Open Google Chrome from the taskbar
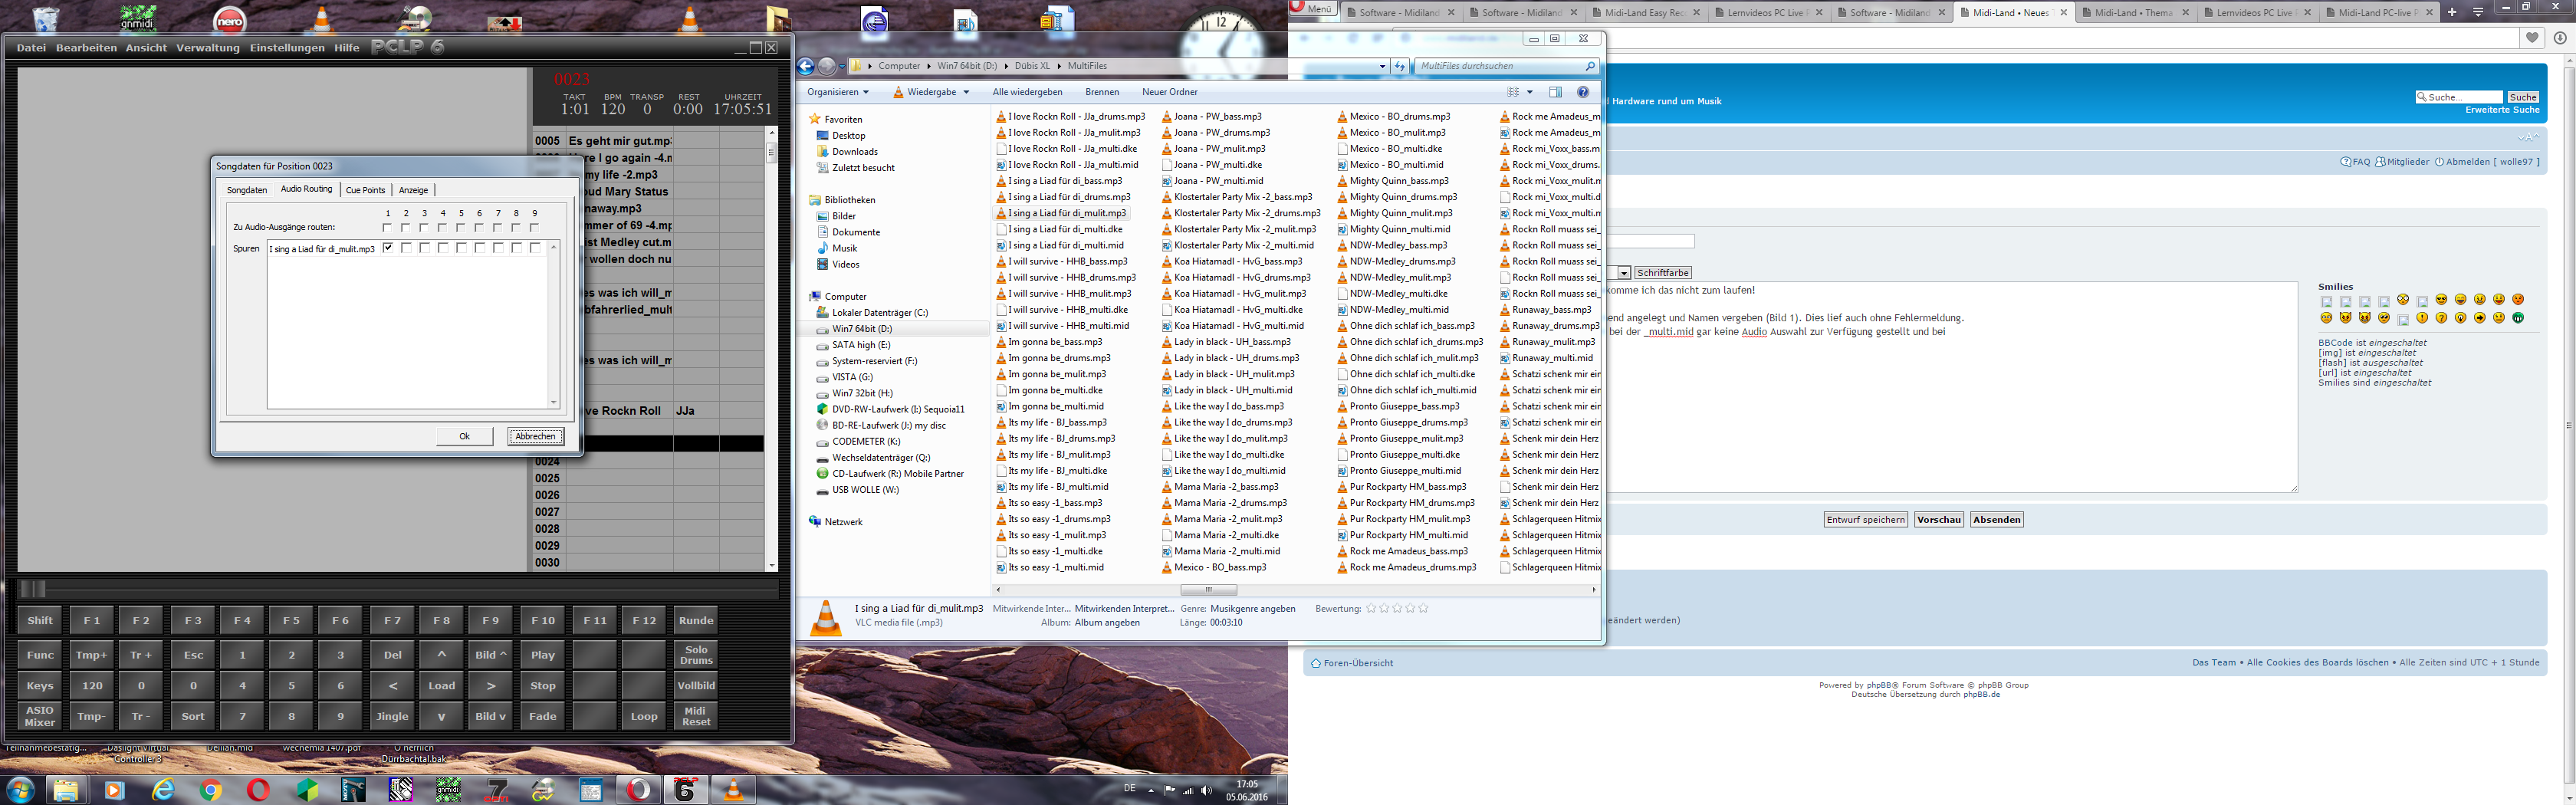 pos(210,790)
